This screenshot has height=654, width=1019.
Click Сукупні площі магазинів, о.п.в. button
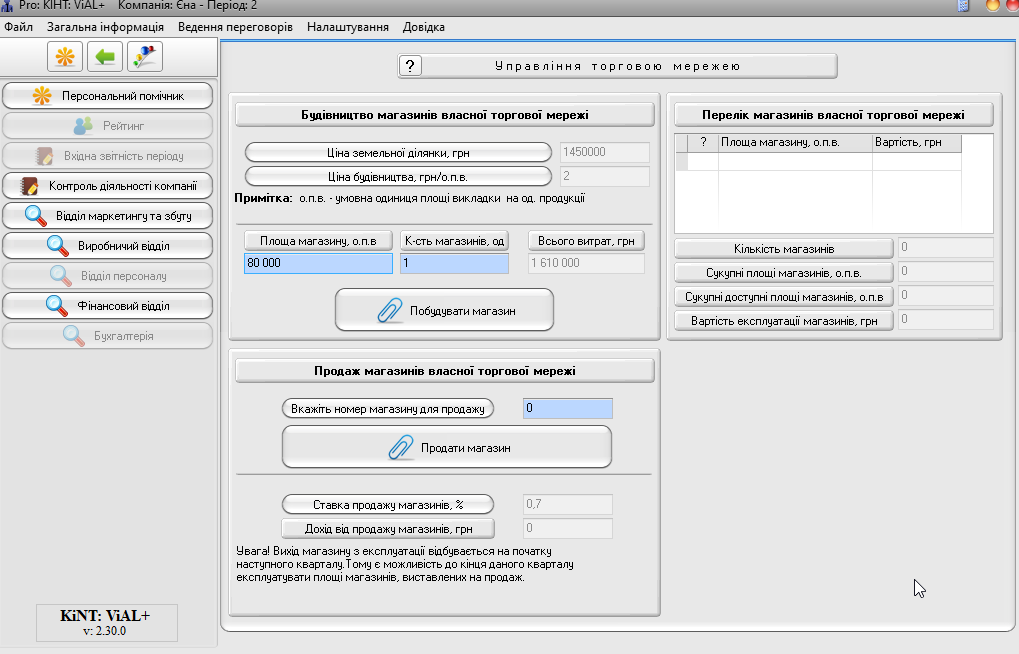[x=784, y=272]
